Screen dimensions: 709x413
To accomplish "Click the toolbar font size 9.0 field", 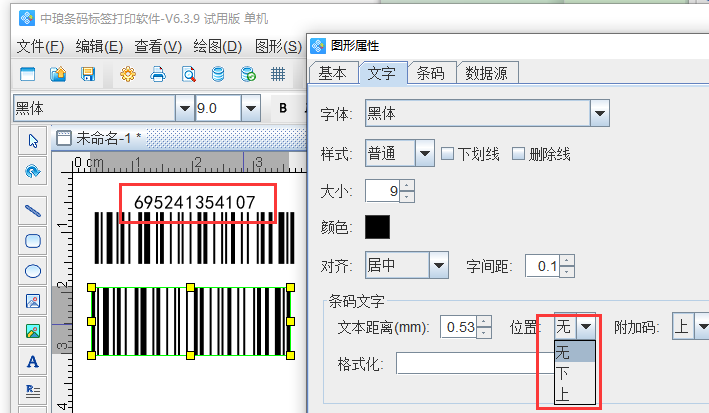I will pyautogui.click(x=218, y=108).
